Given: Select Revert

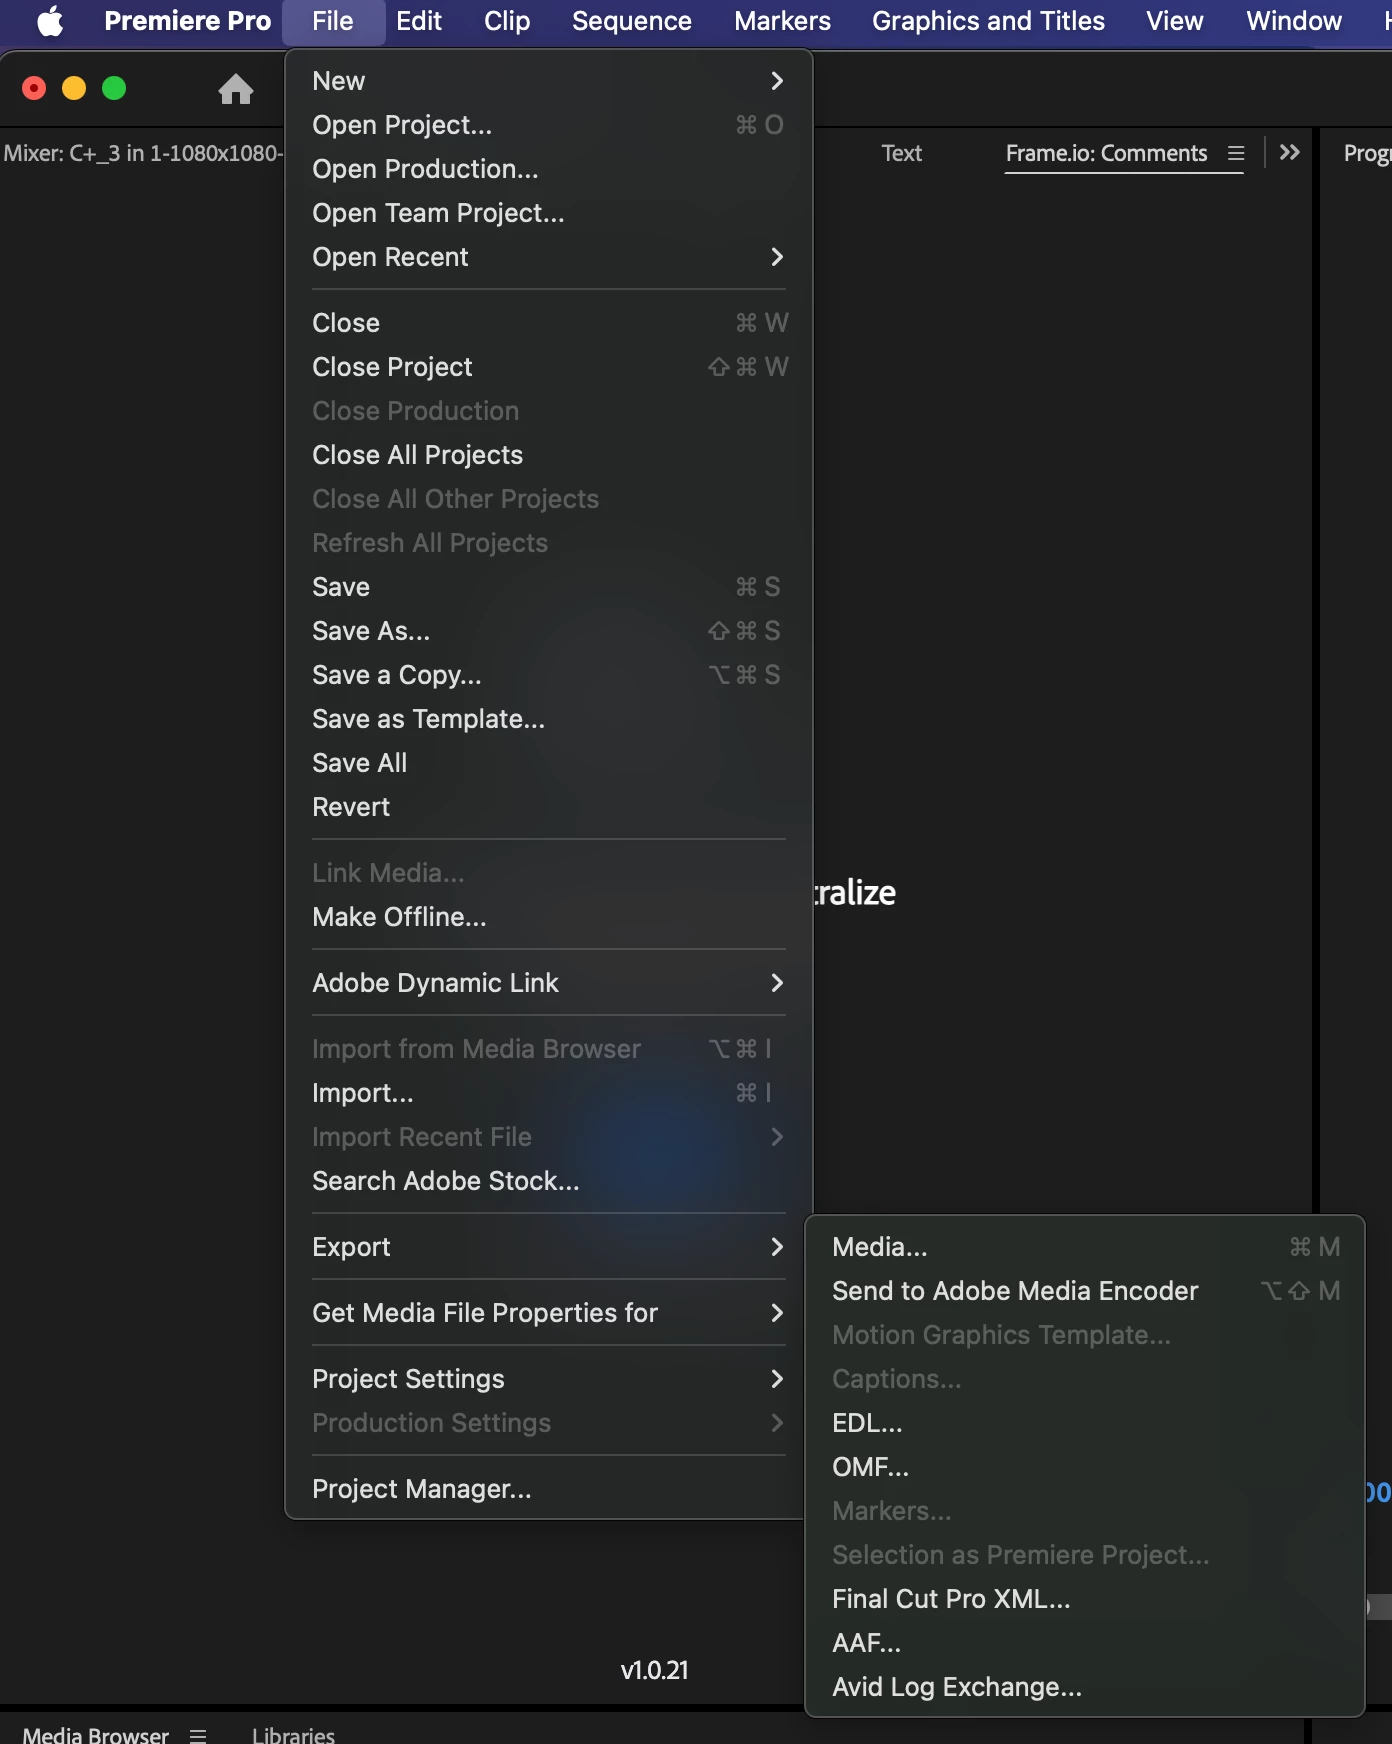Looking at the screenshot, I should pyautogui.click(x=548, y=807).
